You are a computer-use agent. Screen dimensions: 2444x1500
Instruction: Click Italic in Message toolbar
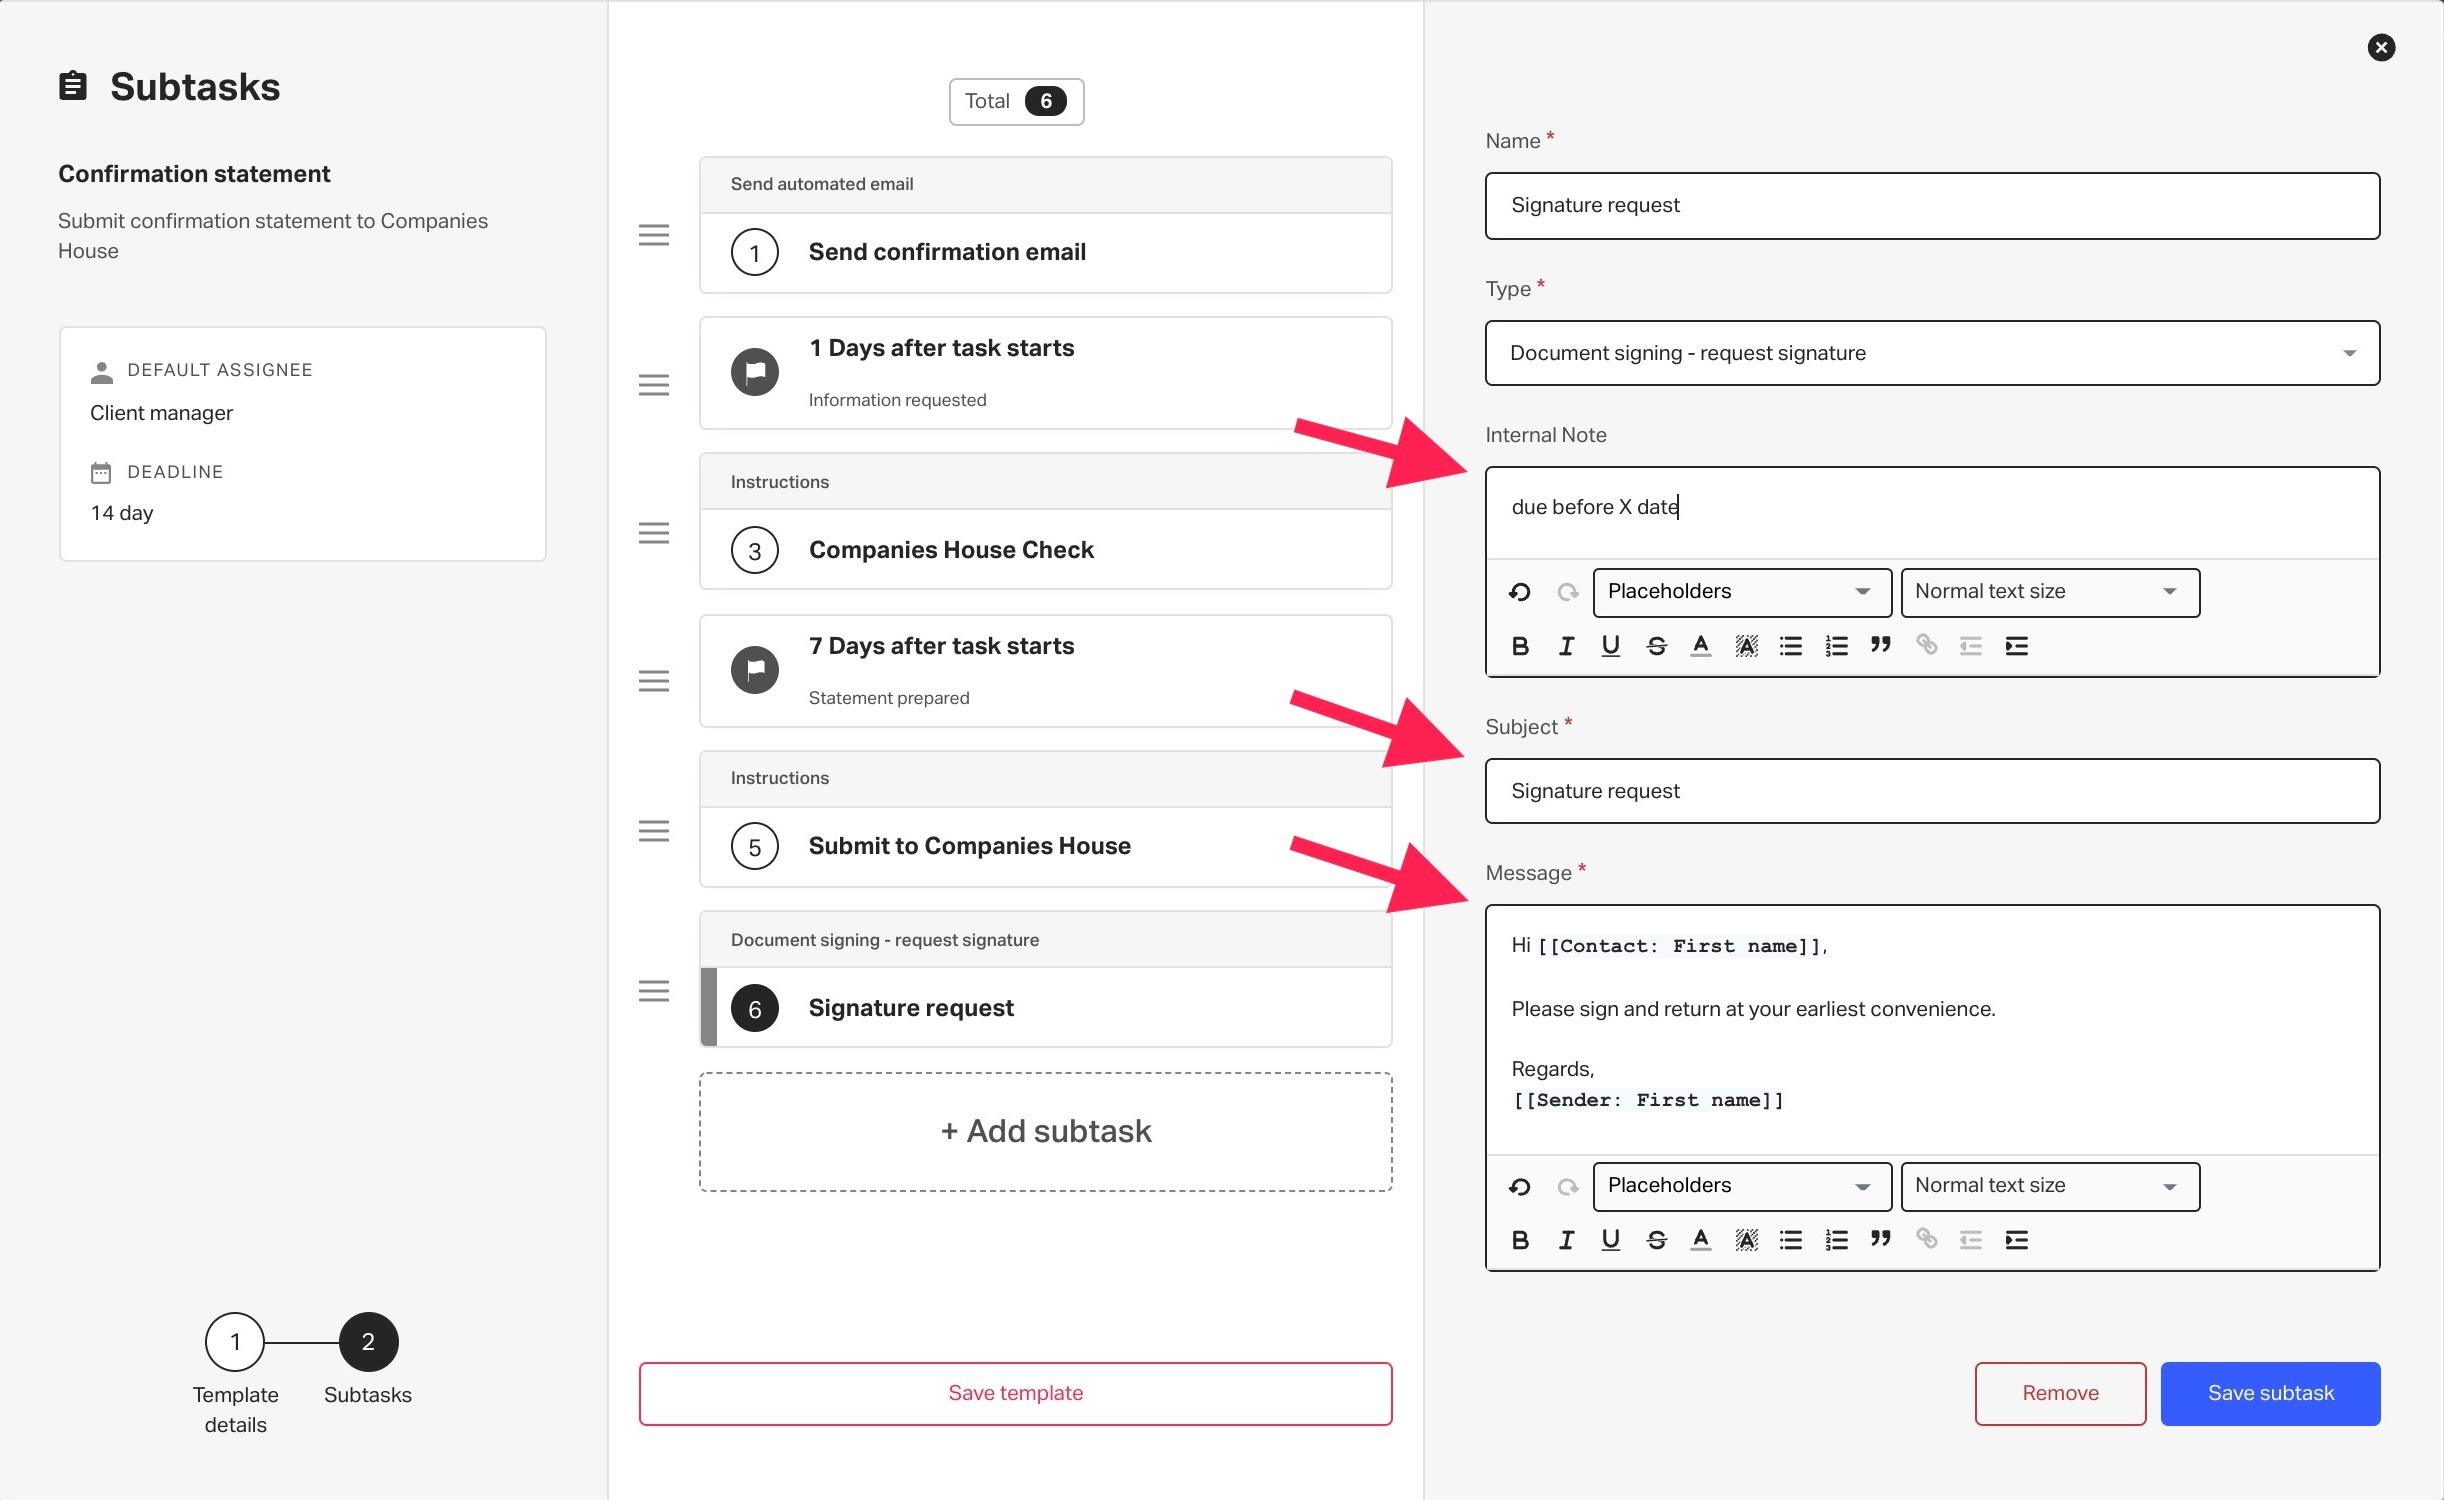(1566, 1240)
